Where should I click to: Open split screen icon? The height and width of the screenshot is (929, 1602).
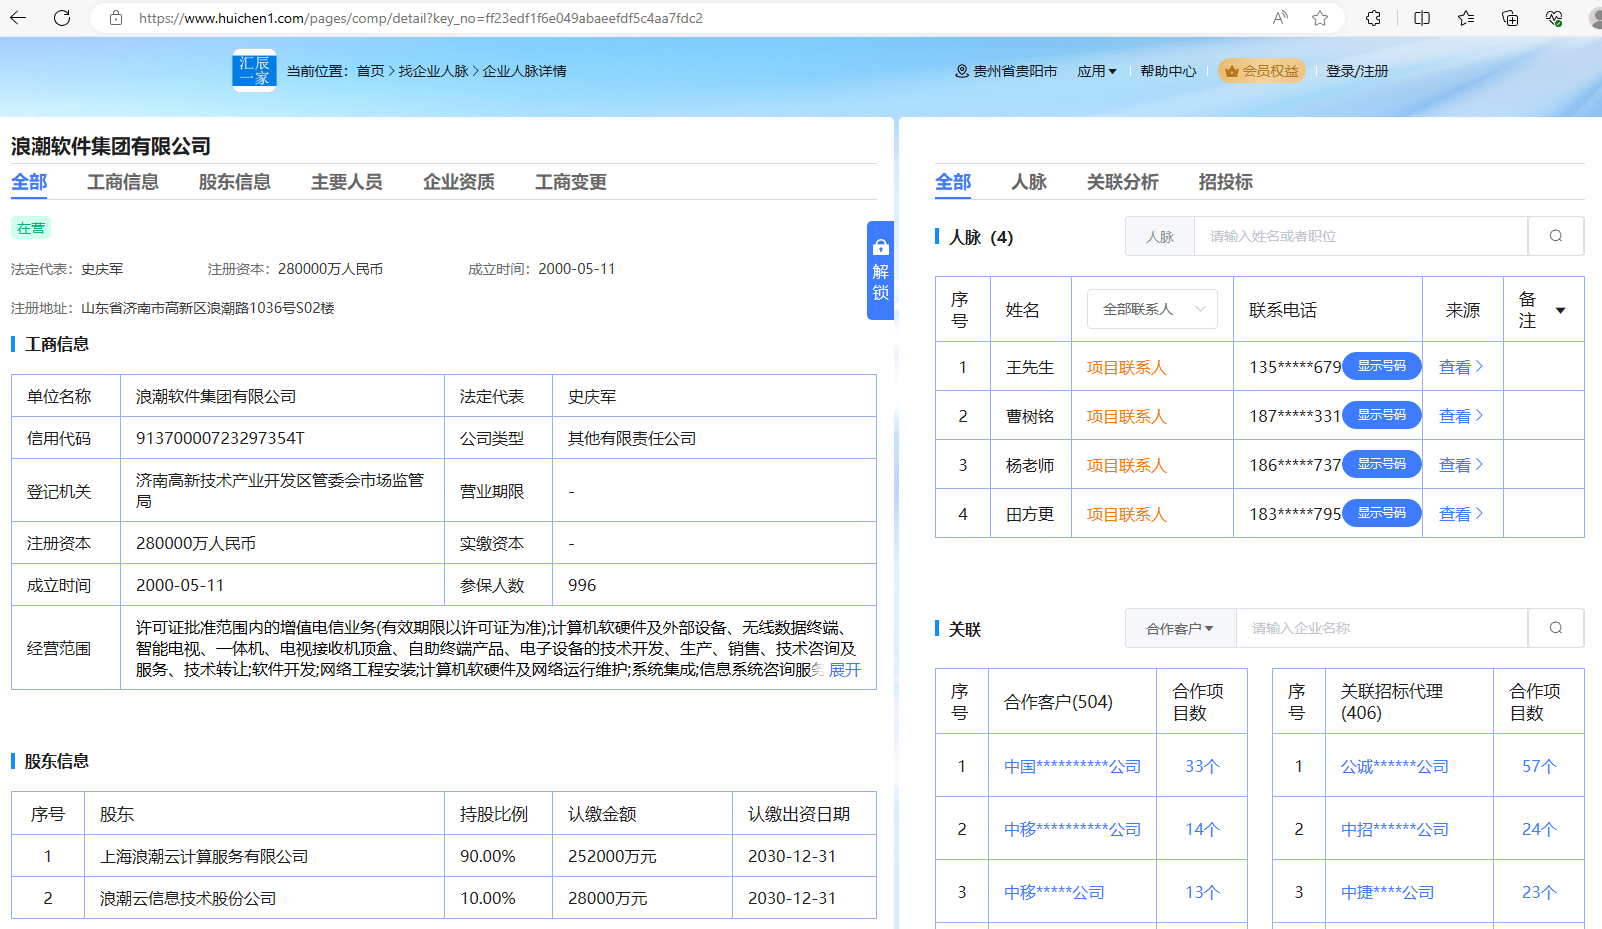tap(1422, 18)
